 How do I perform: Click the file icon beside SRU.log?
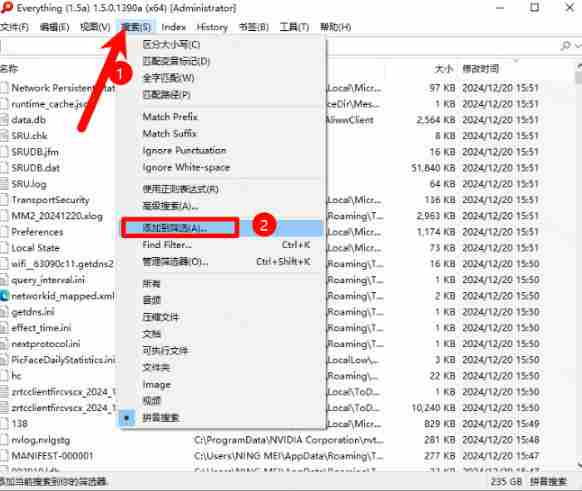pos(4,184)
